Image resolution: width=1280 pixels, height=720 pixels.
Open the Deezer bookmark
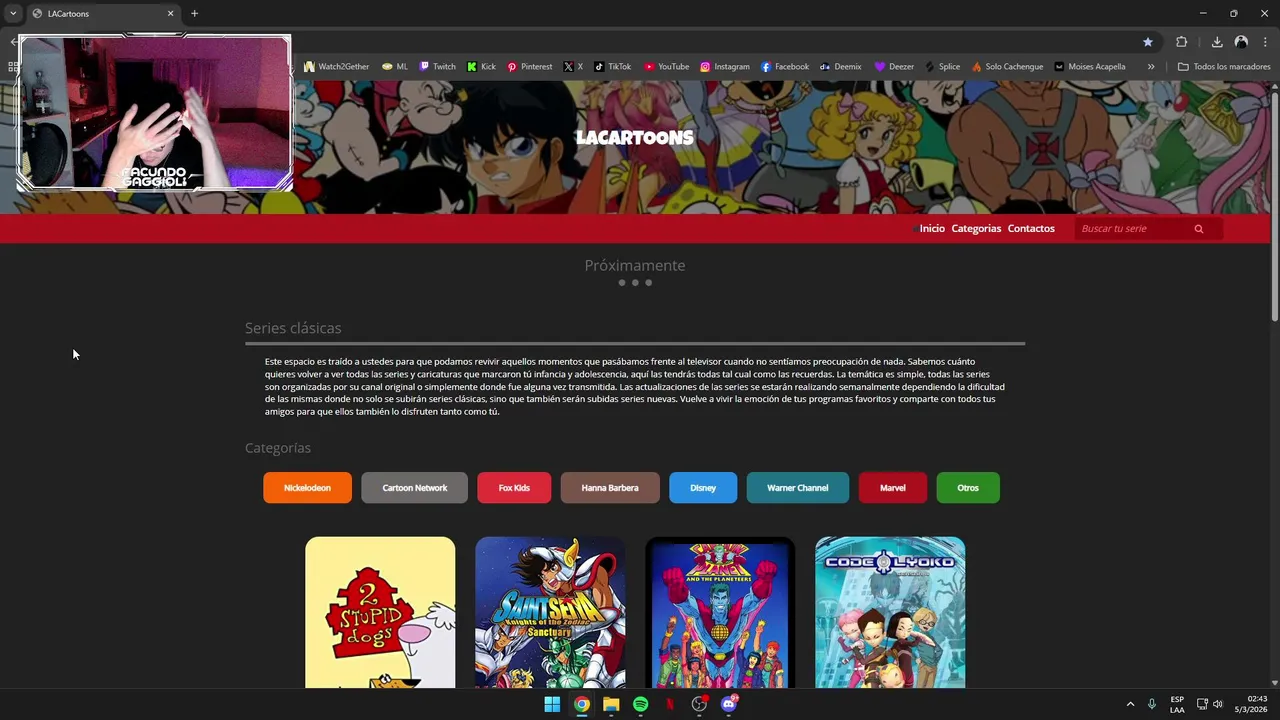[x=894, y=67]
